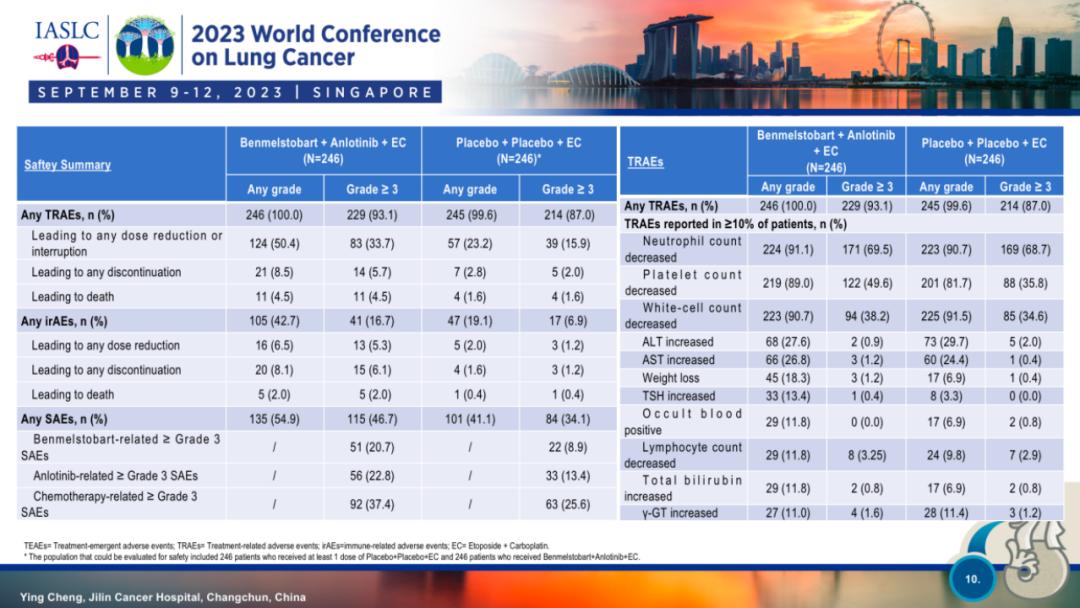This screenshot has width=1080, height=608.
Task: Click the Placebo + Placebo + EC (N=246)* header
Action: (x=518, y=150)
